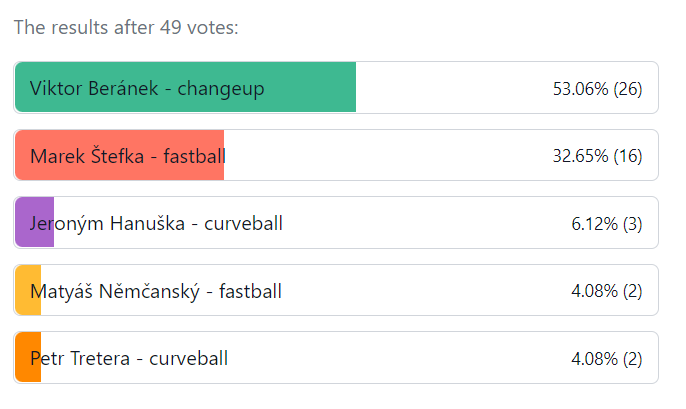Select the Viktor Beránek - changeup label
This screenshot has height=409, width=686.
tap(147, 88)
